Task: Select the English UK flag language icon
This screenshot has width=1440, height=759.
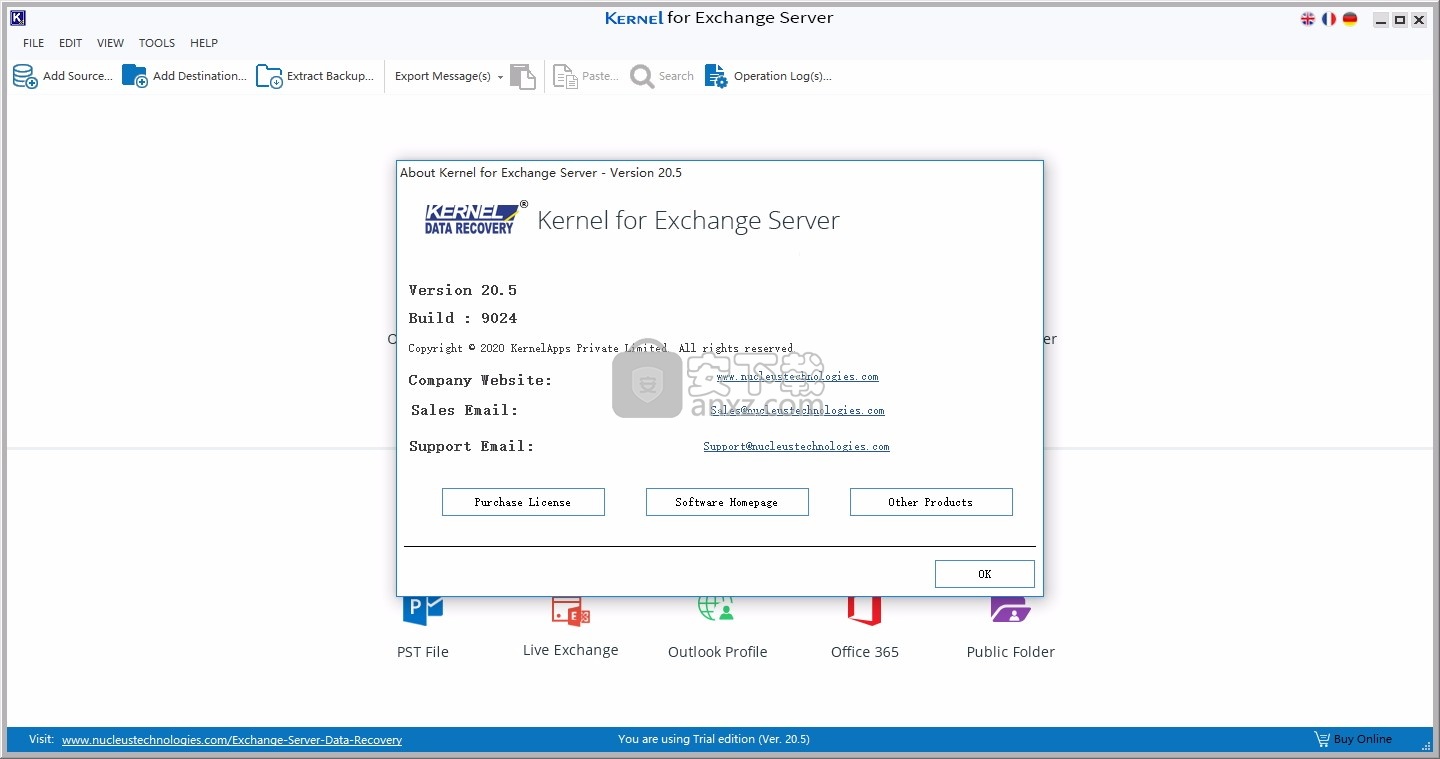Action: pos(1308,19)
